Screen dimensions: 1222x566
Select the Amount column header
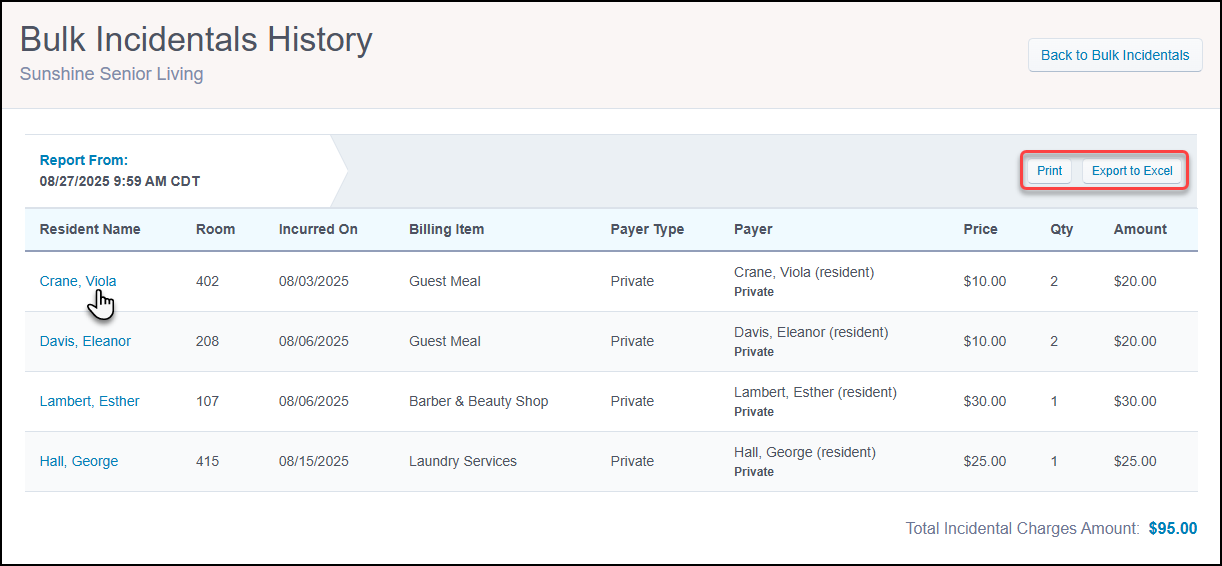[x=1140, y=229]
